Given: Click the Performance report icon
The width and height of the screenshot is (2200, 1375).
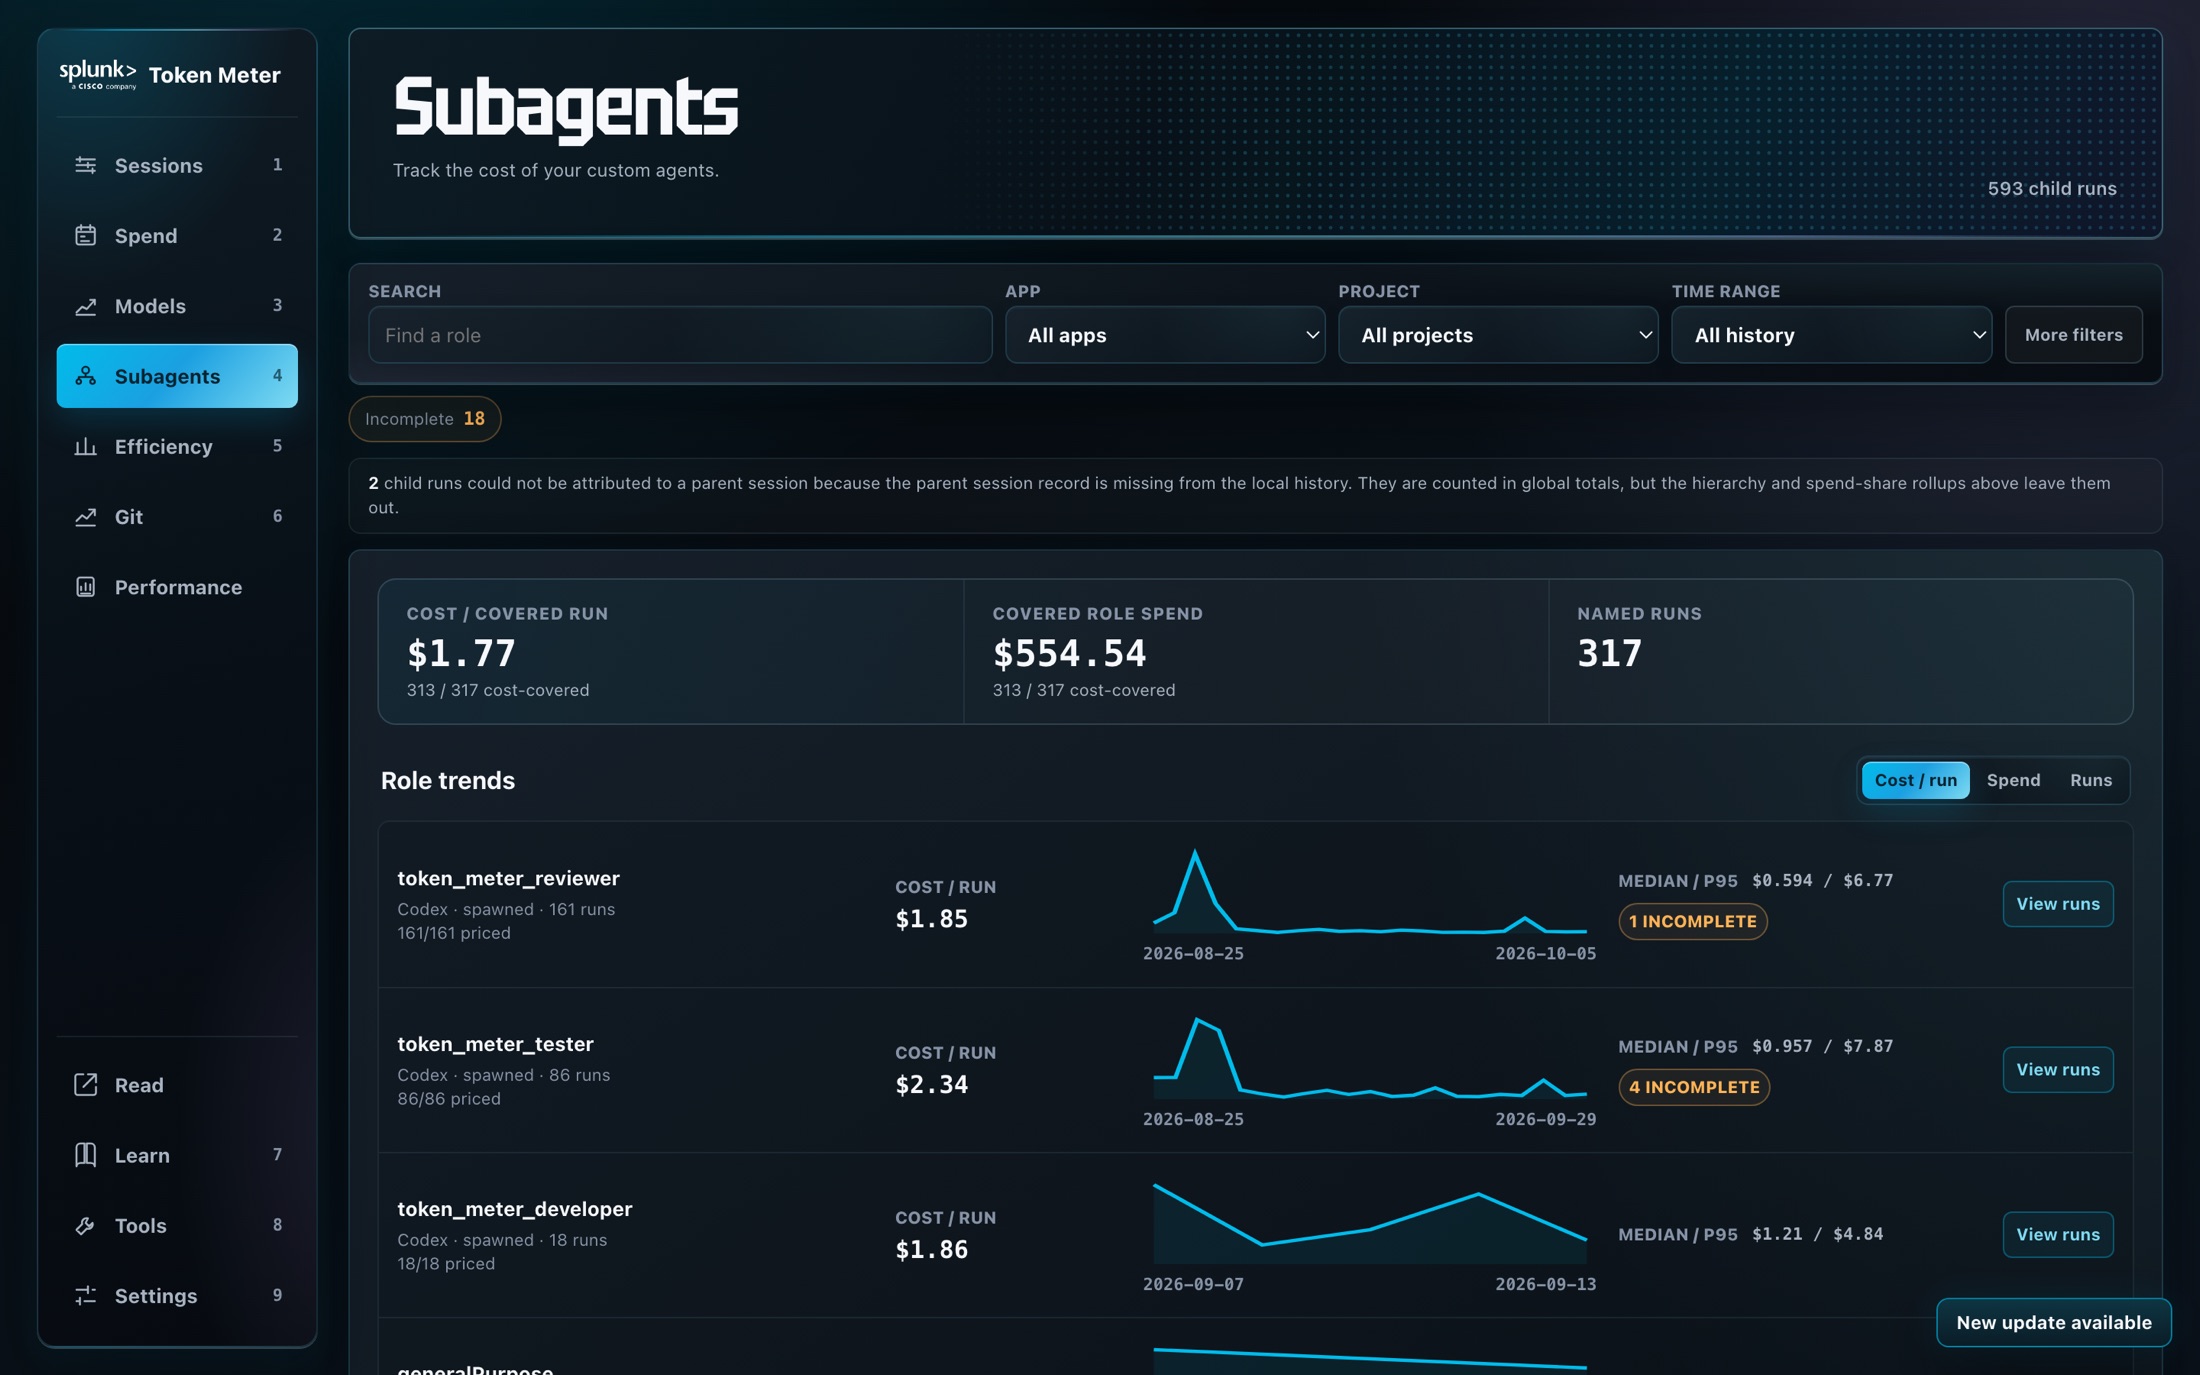Looking at the screenshot, I should point(86,587).
